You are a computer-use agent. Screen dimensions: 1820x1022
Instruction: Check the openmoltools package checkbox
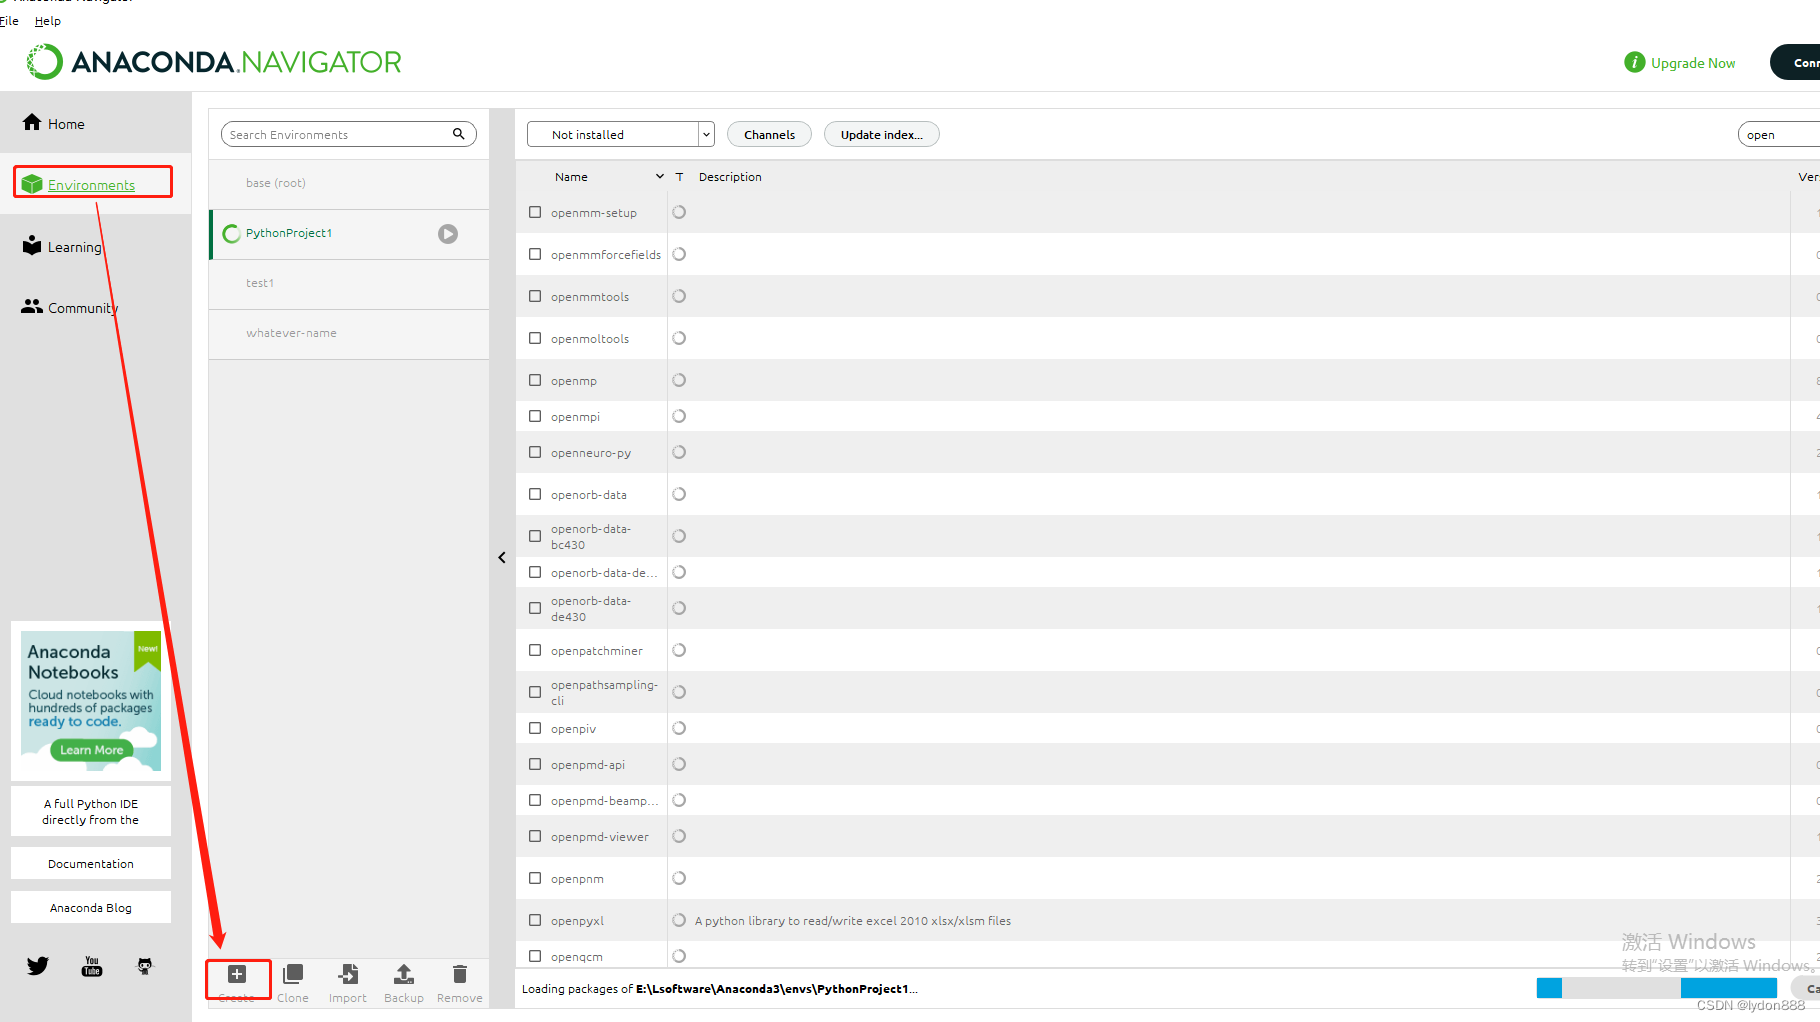[535, 338]
